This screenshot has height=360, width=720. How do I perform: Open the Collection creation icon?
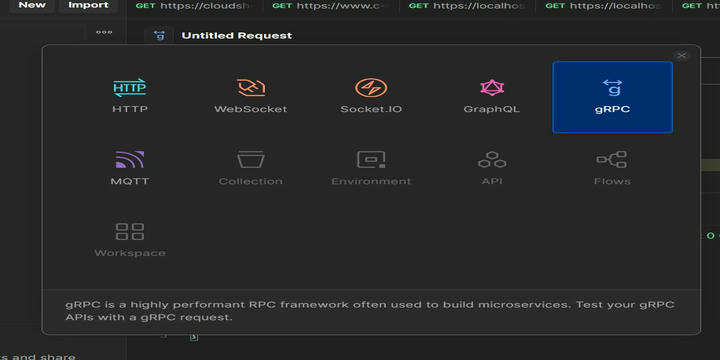click(251, 159)
